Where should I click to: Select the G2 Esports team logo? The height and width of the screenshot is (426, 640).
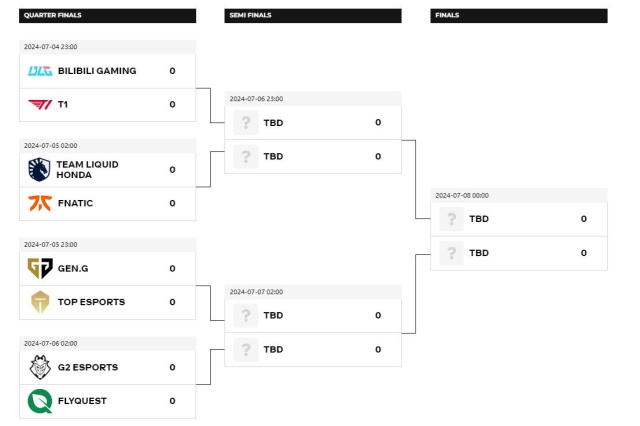click(40, 367)
